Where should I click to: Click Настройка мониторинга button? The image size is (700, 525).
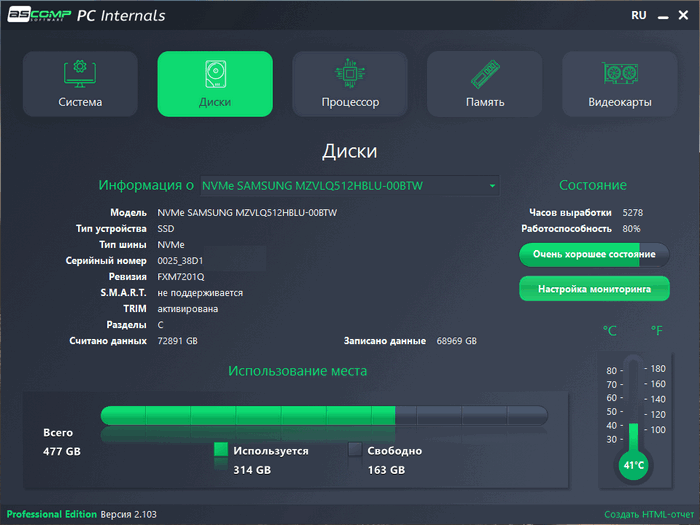(594, 289)
